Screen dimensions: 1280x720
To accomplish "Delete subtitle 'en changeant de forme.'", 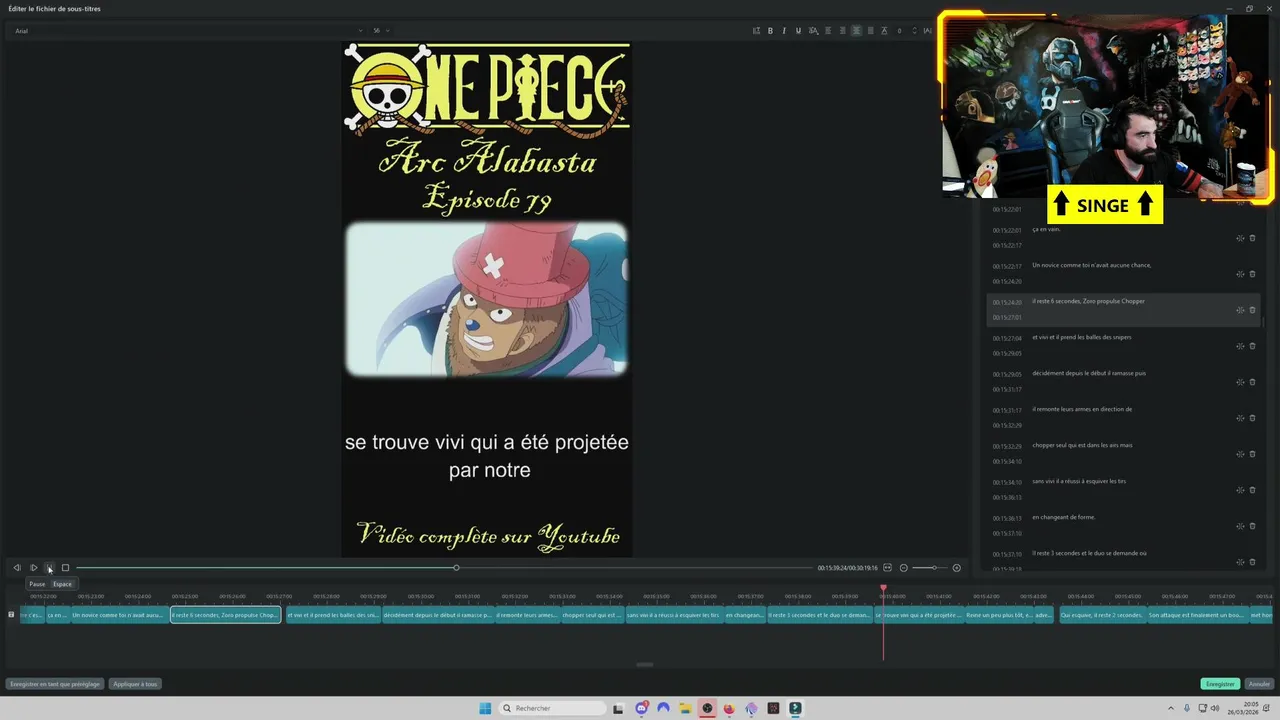I will click(1252, 526).
